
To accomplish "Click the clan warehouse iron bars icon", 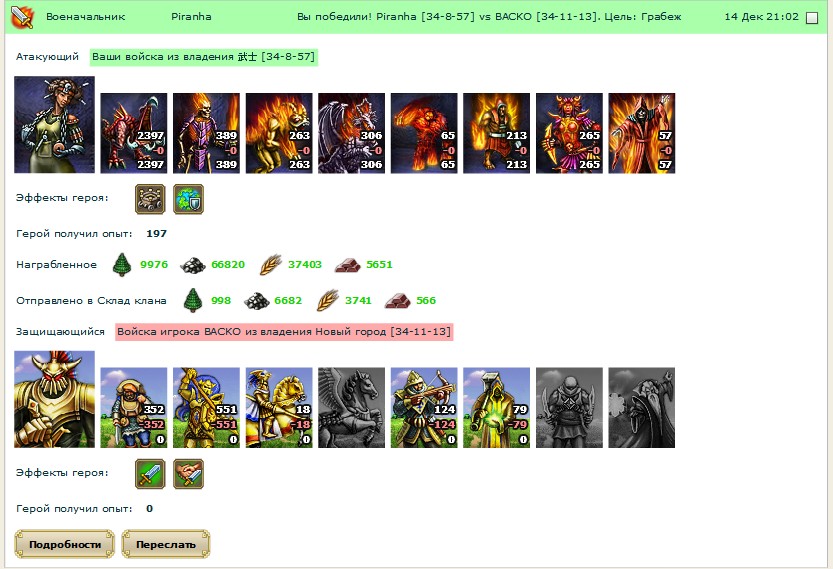I will tap(398, 301).
